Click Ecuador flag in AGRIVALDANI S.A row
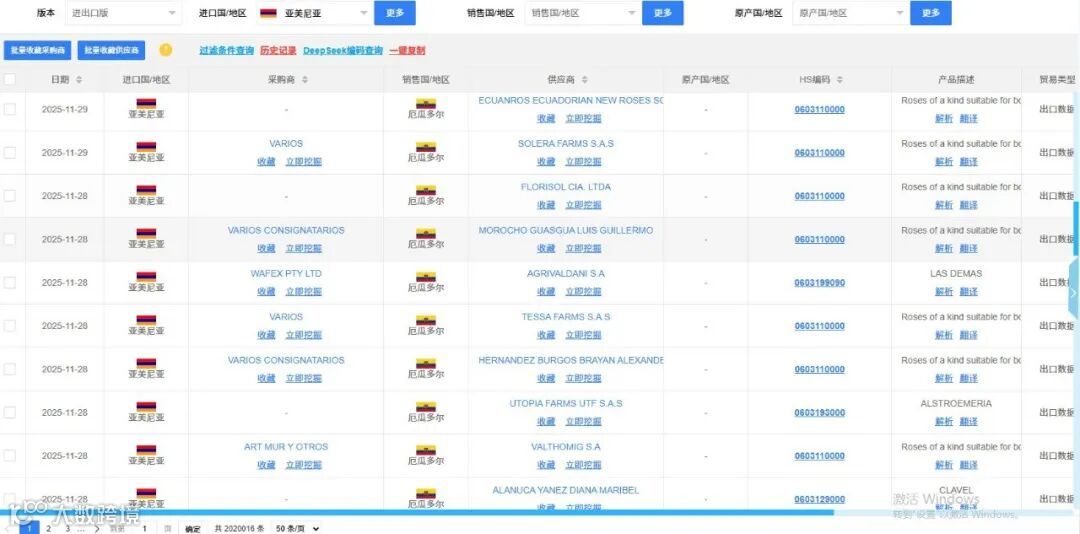This screenshot has width=1080, height=534. point(426,277)
